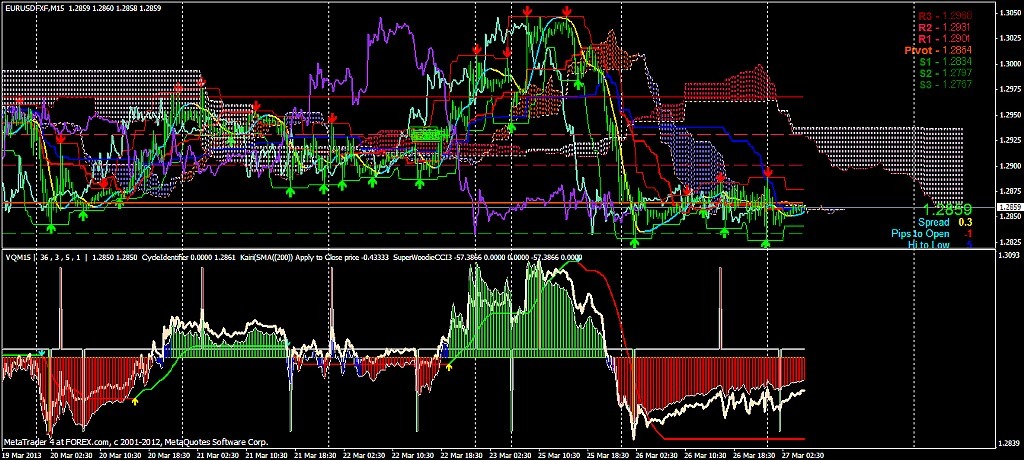Viewport: 1024px width, 460px height.
Task: Click the Spread value readout
Action: pos(945,222)
